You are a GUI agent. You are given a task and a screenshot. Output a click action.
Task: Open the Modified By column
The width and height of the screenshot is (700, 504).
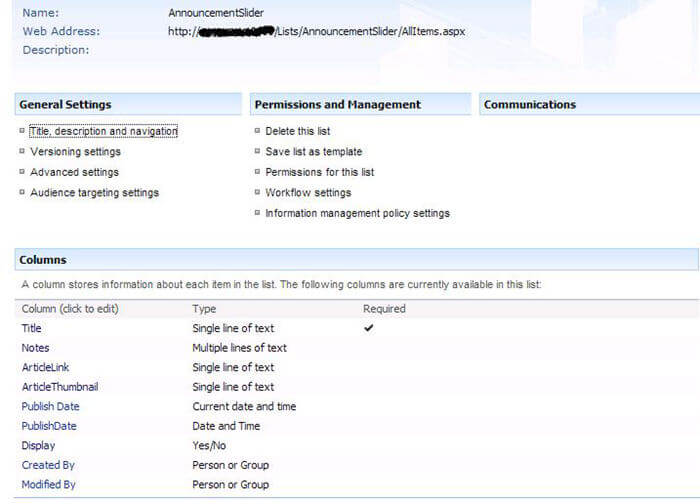[49, 485]
